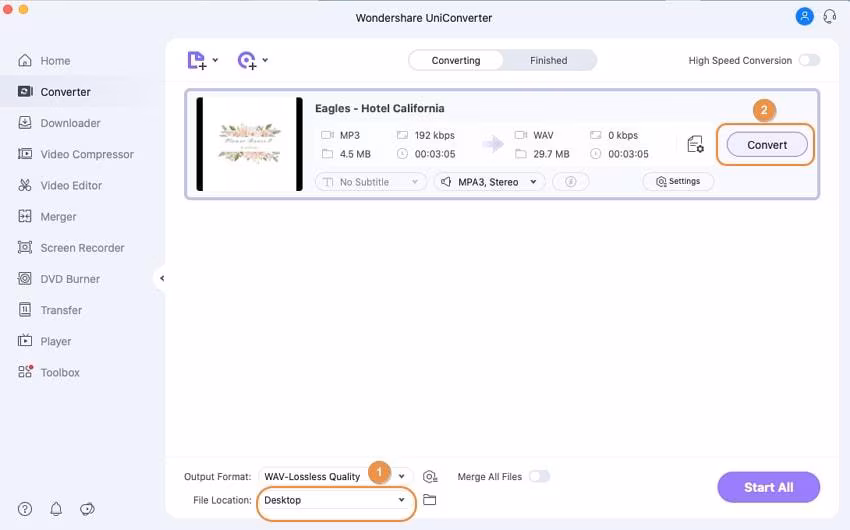The height and width of the screenshot is (530, 850).
Task: Open the WAV-Lossless Quality Output Format dropdown
Action: (336, 476)
